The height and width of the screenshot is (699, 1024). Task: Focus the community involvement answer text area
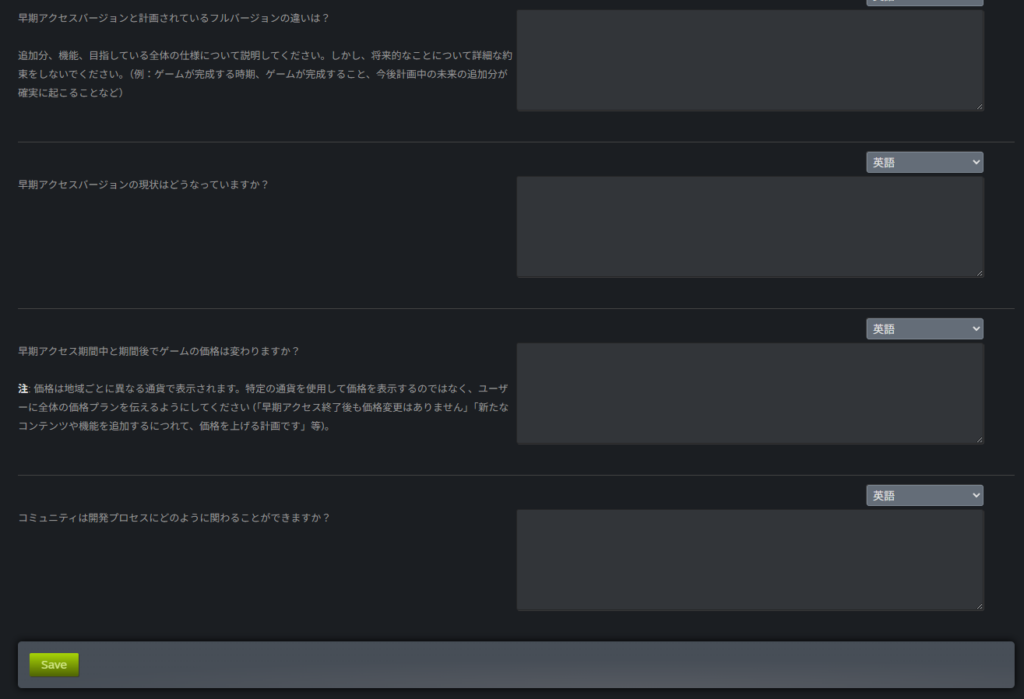pos(749,560)
